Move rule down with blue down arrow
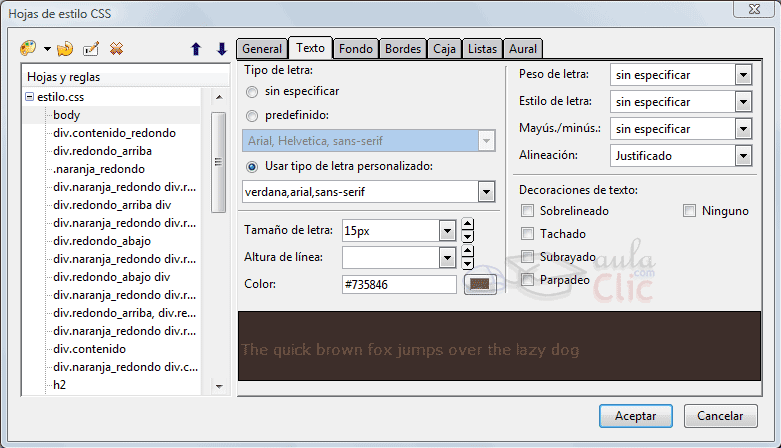 [x=221, y=48]
